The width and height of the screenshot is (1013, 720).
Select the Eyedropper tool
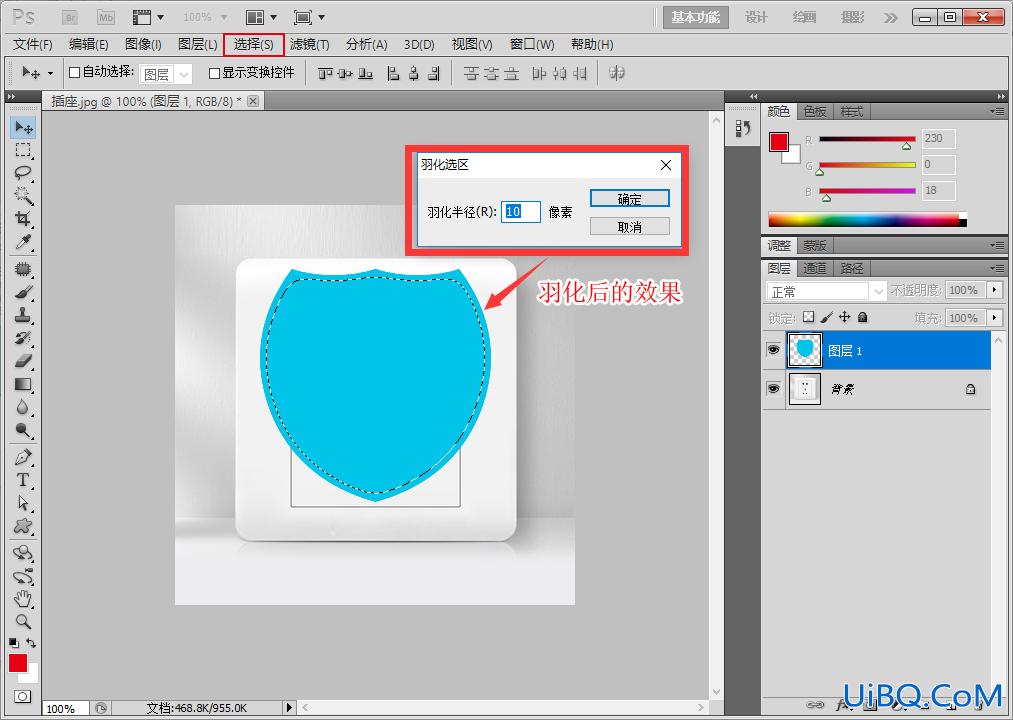tap(23, 242)
